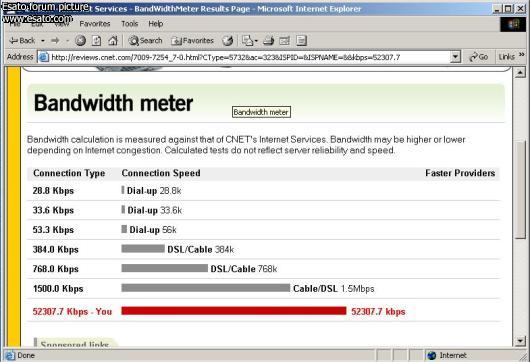Click the History toolbar icon

click(228, 41)
